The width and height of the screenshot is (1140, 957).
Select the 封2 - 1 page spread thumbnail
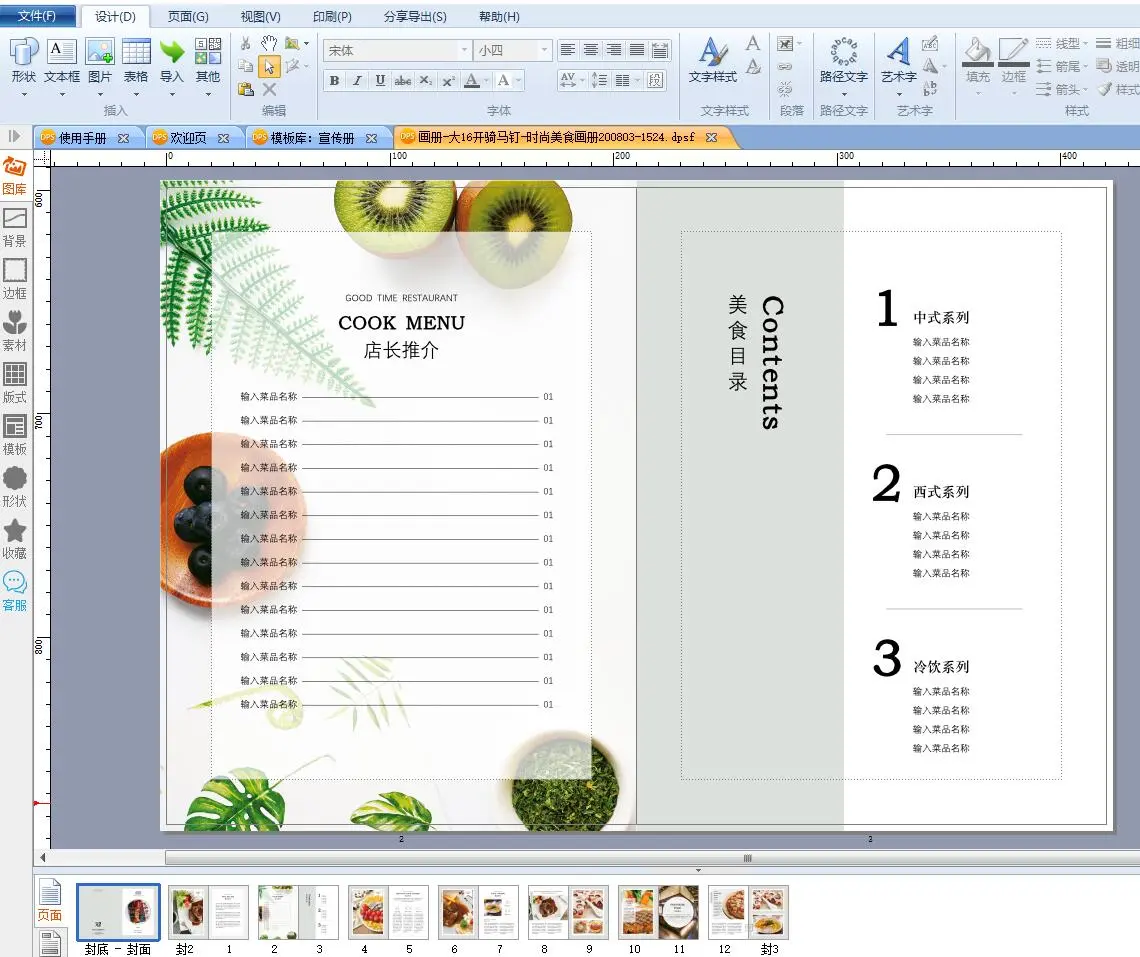(x=208, y=912)
